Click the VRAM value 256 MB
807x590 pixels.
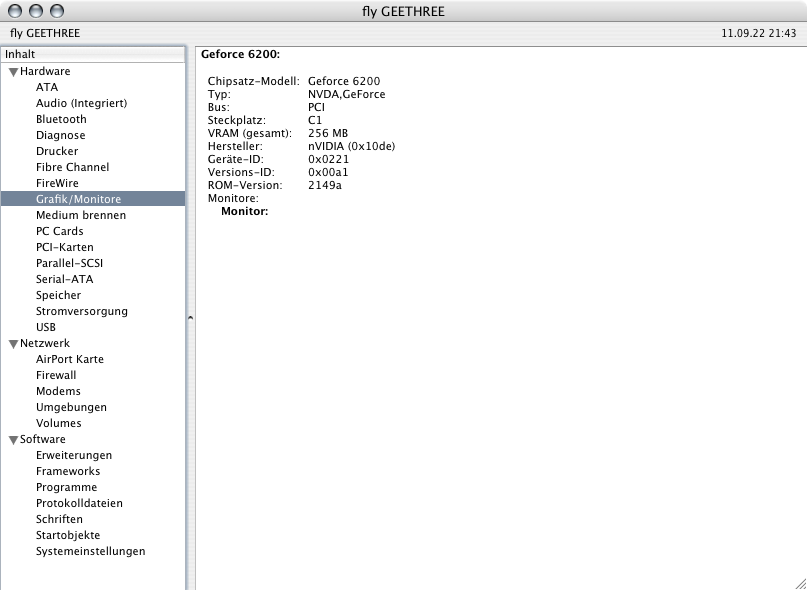coord(328,133)
